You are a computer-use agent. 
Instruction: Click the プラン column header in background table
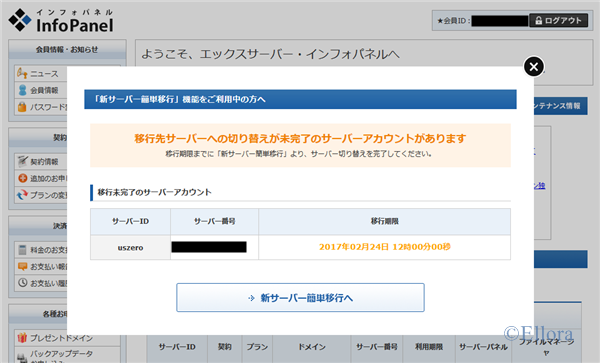point(257,347)
